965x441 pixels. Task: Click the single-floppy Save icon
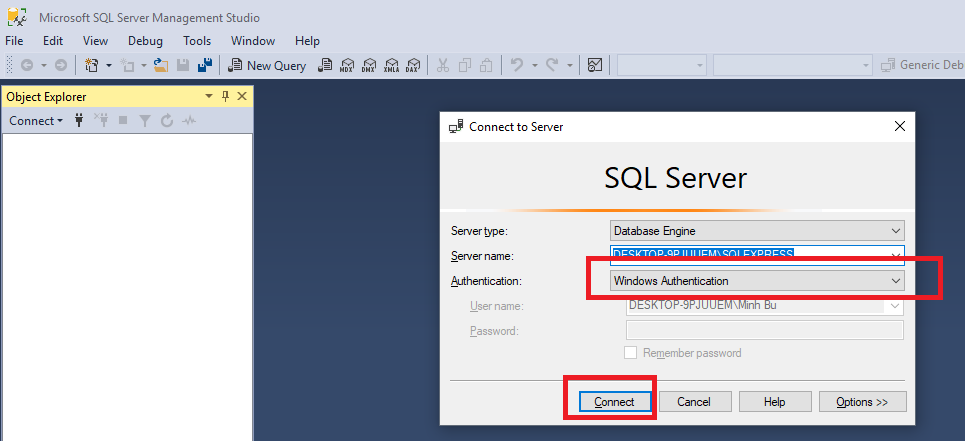tap(183, 65)
